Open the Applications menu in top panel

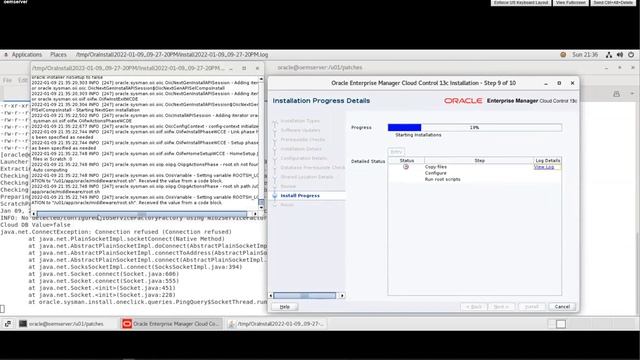coord(27,55)
